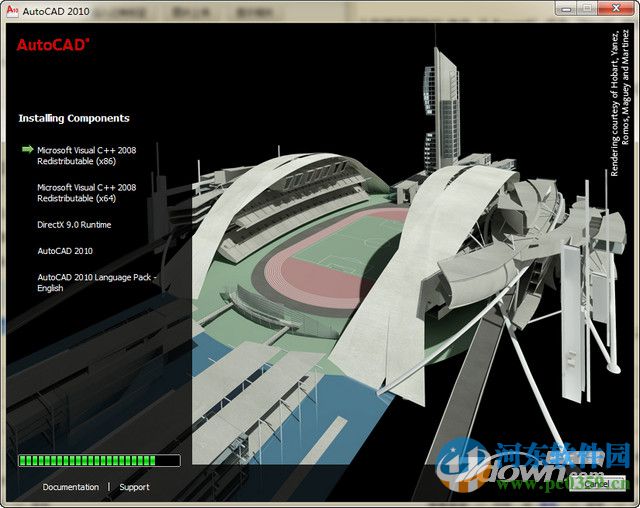Select 'Microsoft Visual C++ 2008 Redistributable (x64)' text
Screen dimensions: 640x508
(87, 193)
